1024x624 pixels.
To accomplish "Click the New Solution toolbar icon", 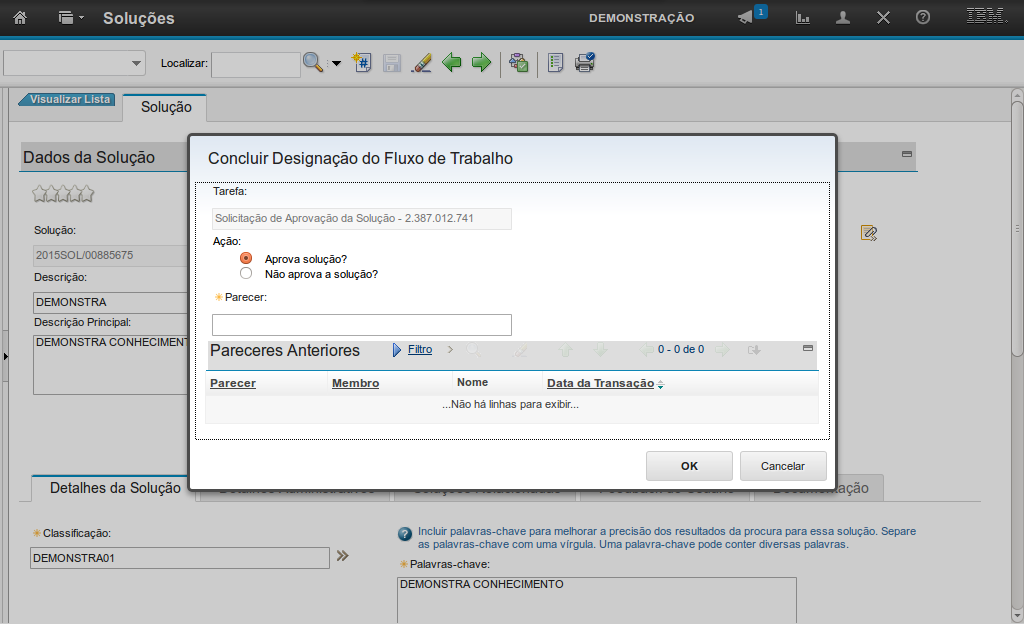I will tap(362, 63).
